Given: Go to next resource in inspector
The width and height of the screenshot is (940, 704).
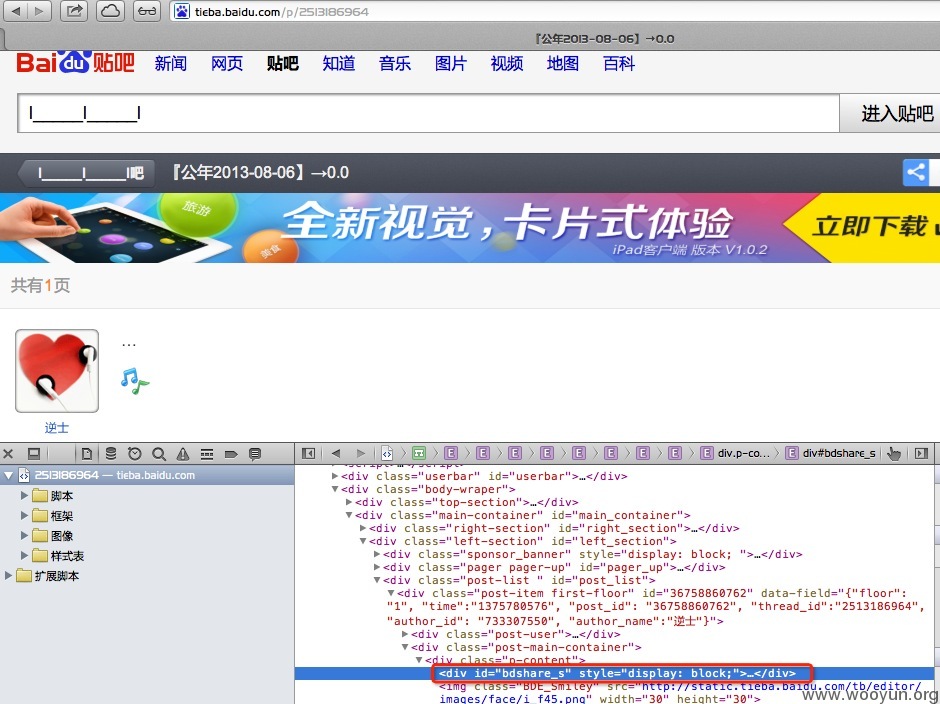Looking at the screenshot, I should coord(360,453).
